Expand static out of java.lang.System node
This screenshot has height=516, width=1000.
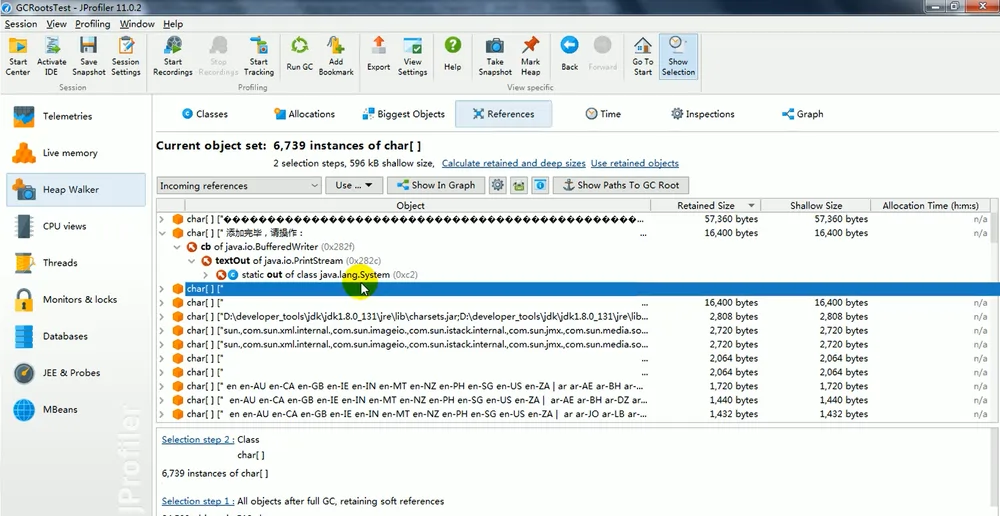[205, 275]
